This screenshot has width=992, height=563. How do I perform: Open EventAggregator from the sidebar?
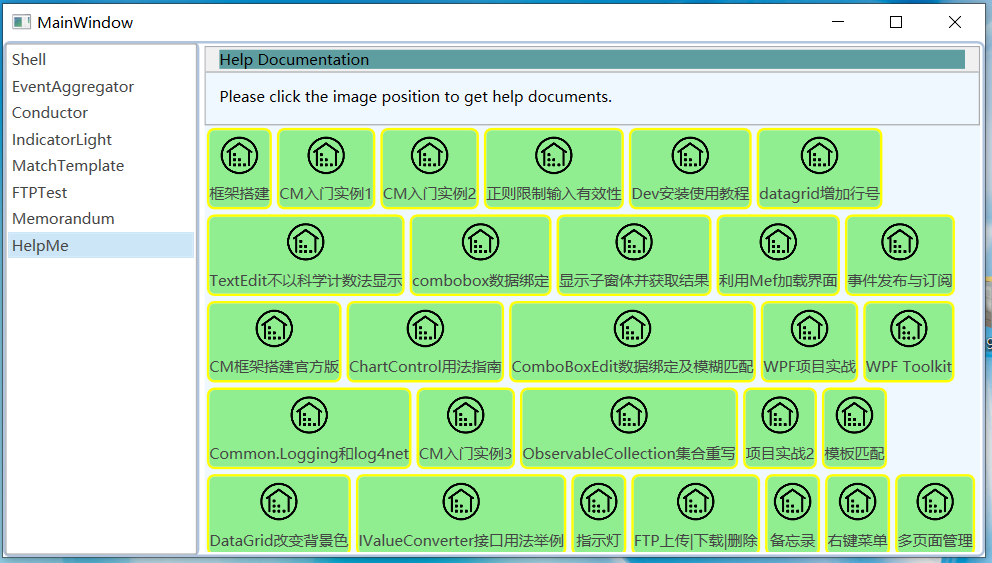[x=101, y=87]
